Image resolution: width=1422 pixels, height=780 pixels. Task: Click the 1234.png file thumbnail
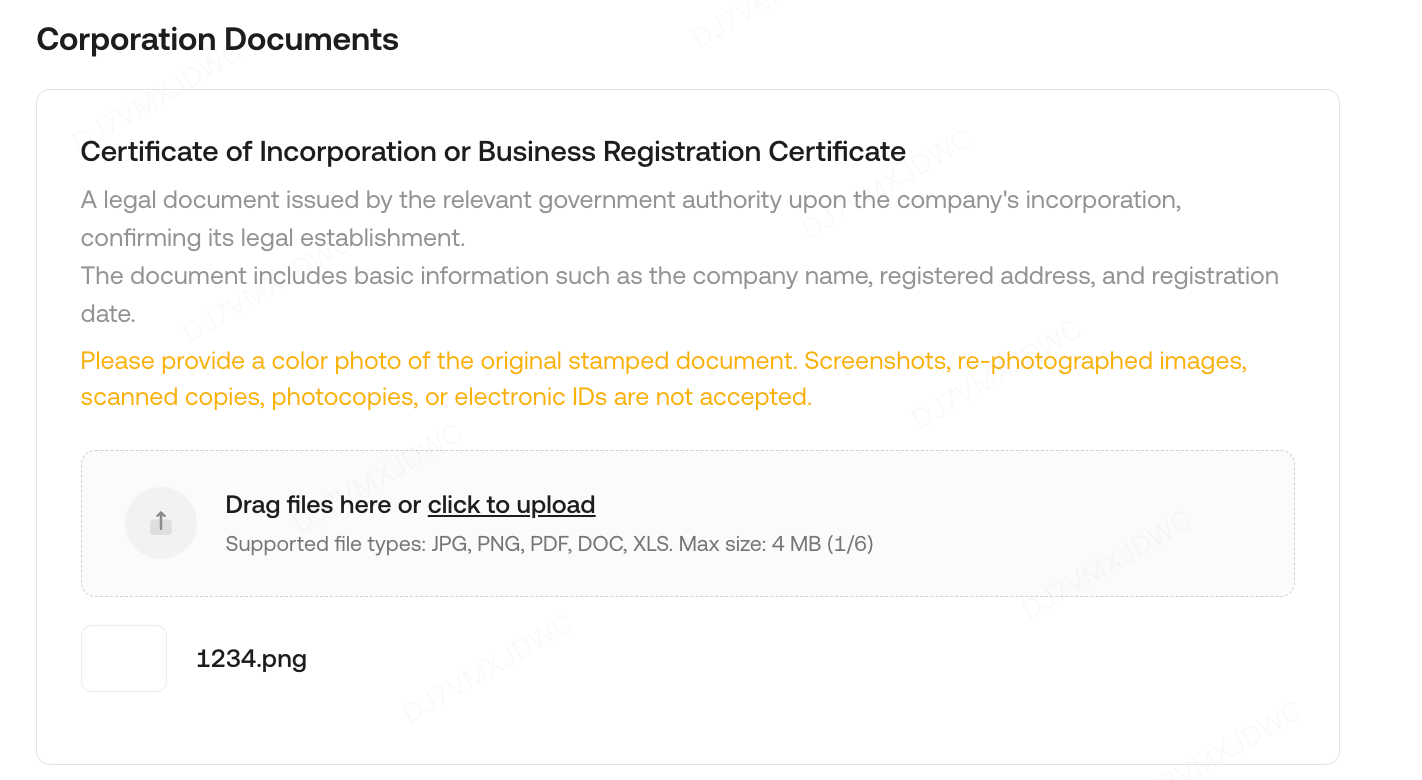click(x=124, y=658)
